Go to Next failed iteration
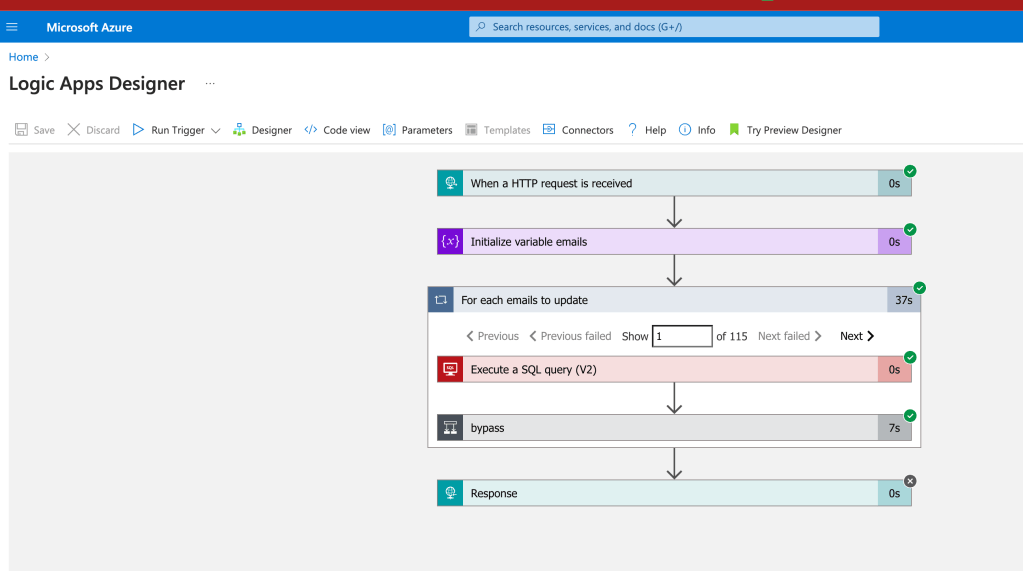Viewport: 1023px width, 571px height. tap(789, 336)
